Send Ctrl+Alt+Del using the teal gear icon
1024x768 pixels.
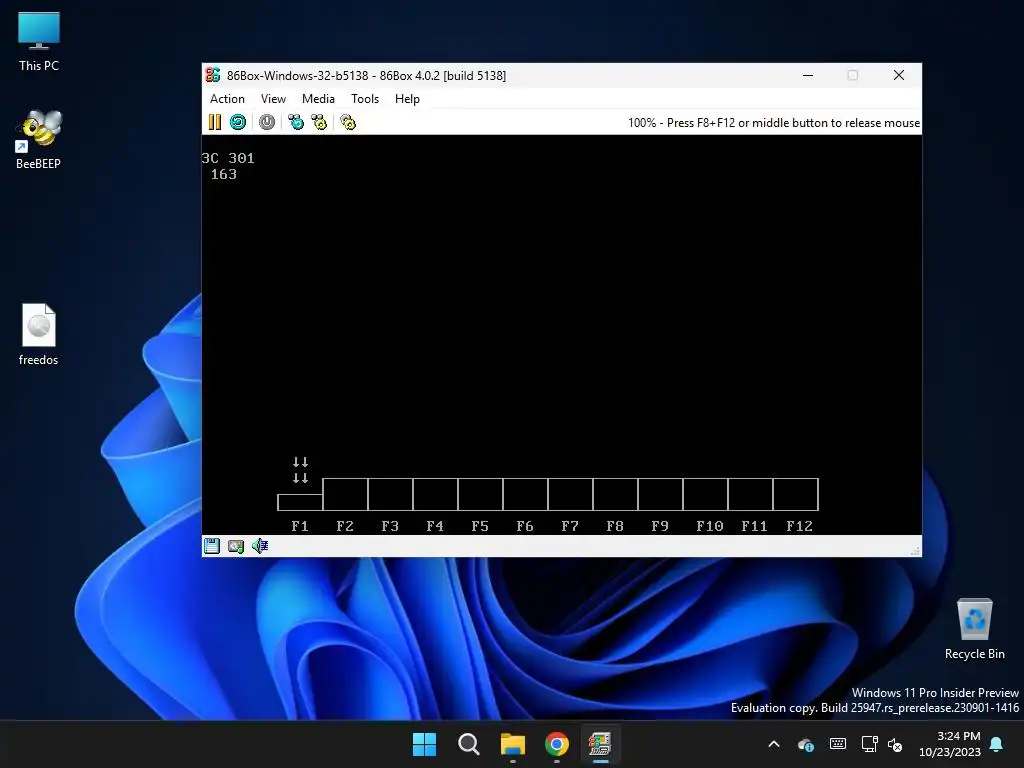(x=296, y=122)
